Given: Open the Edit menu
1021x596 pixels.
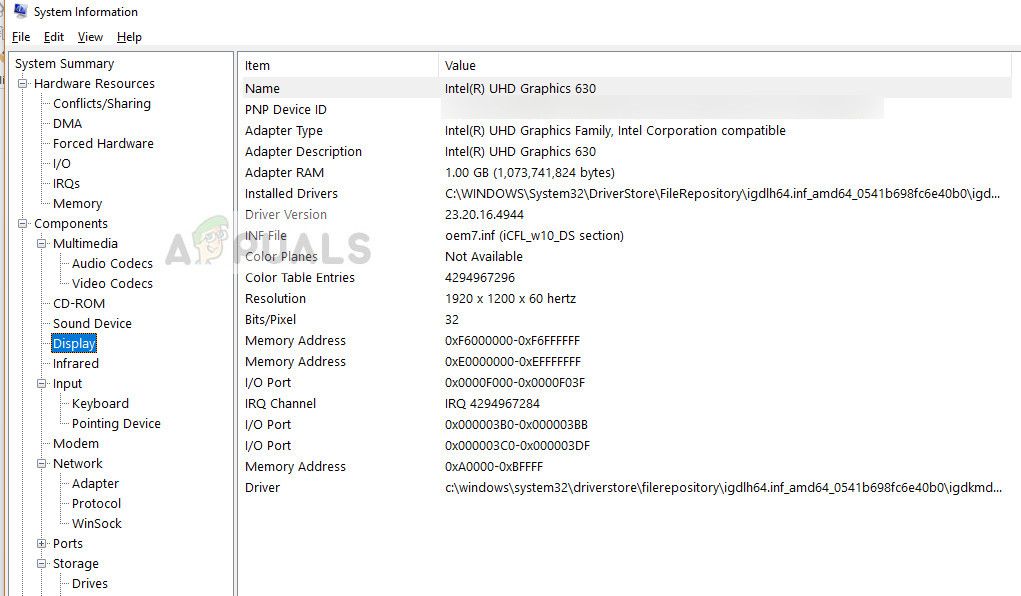Looking at the screenshot, I should [54, 37].
